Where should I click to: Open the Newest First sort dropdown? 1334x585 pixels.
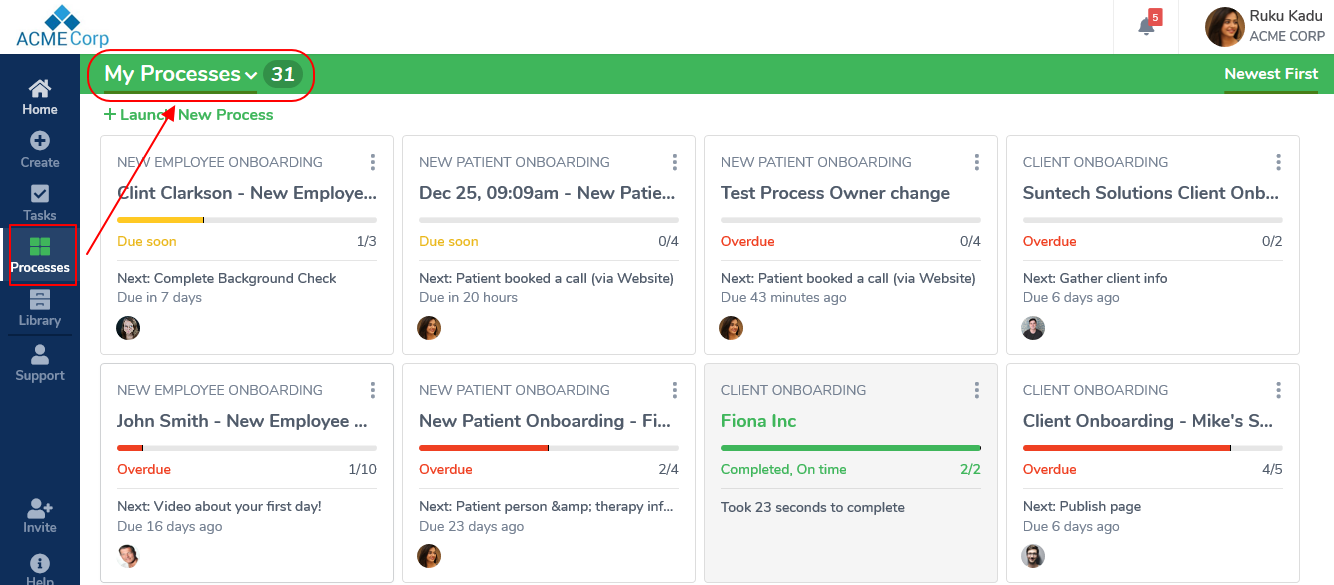click(1271, 74)
